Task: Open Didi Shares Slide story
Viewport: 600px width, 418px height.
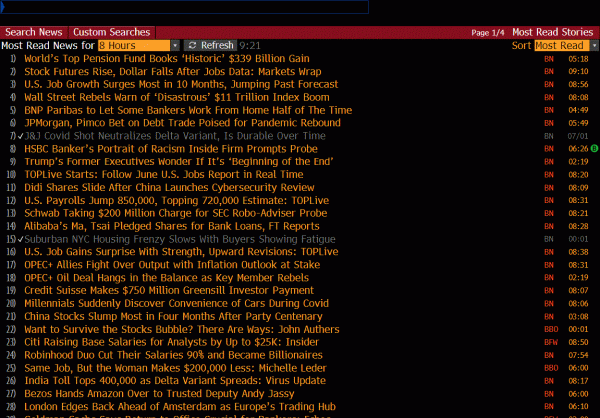Action: 169,188
